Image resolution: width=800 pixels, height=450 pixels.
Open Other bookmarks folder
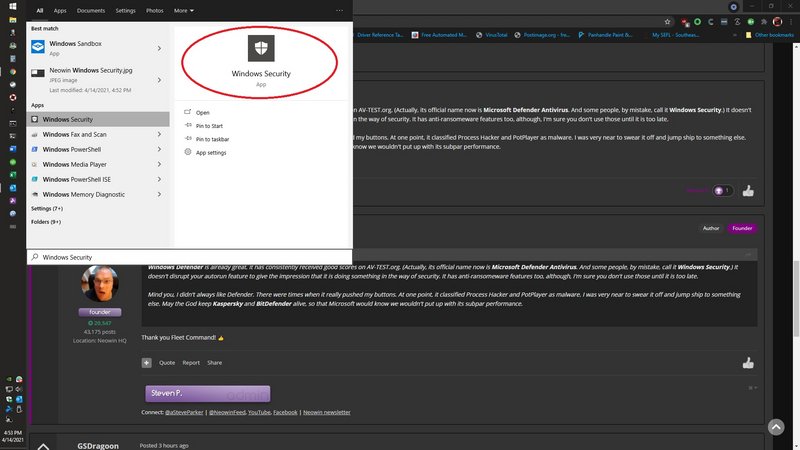point(769,35)
